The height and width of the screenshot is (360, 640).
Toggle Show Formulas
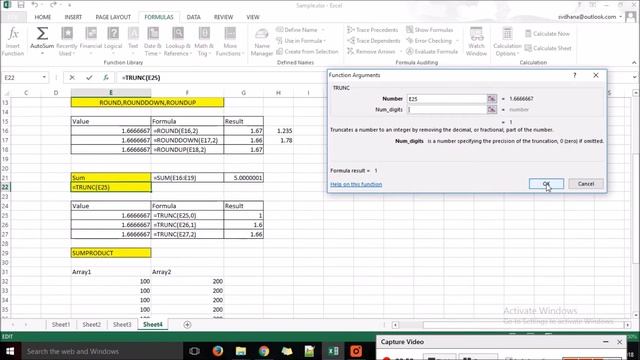[x=429, y=30]
